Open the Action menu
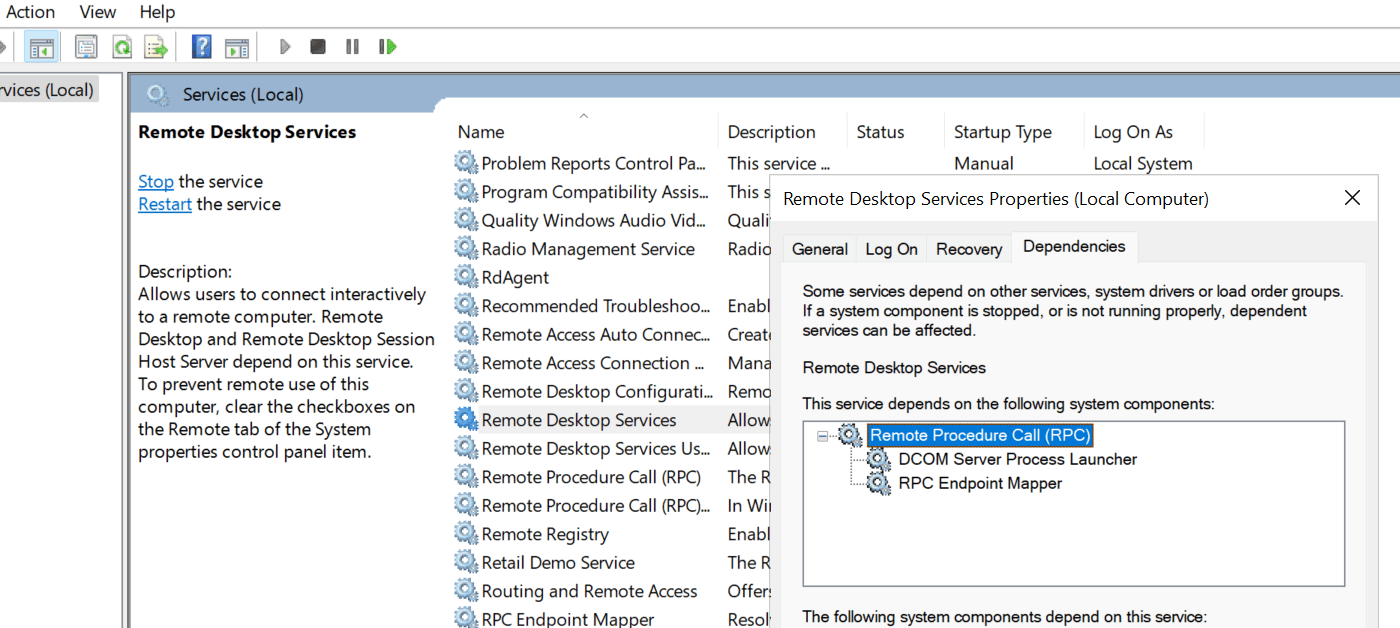The height and width of the screenshot is (628, 1400). (x=31, y=12)
